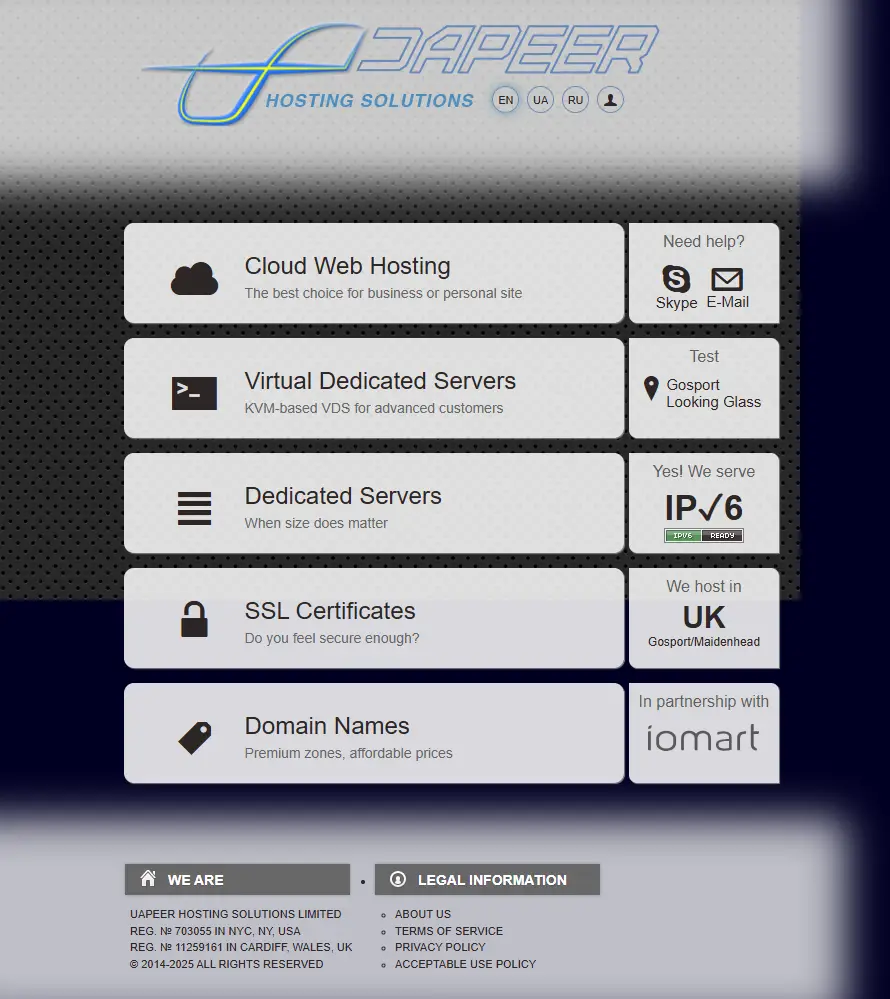Click 'The best choice for business or personal site'
890x999 pixels.
point(384,293)
